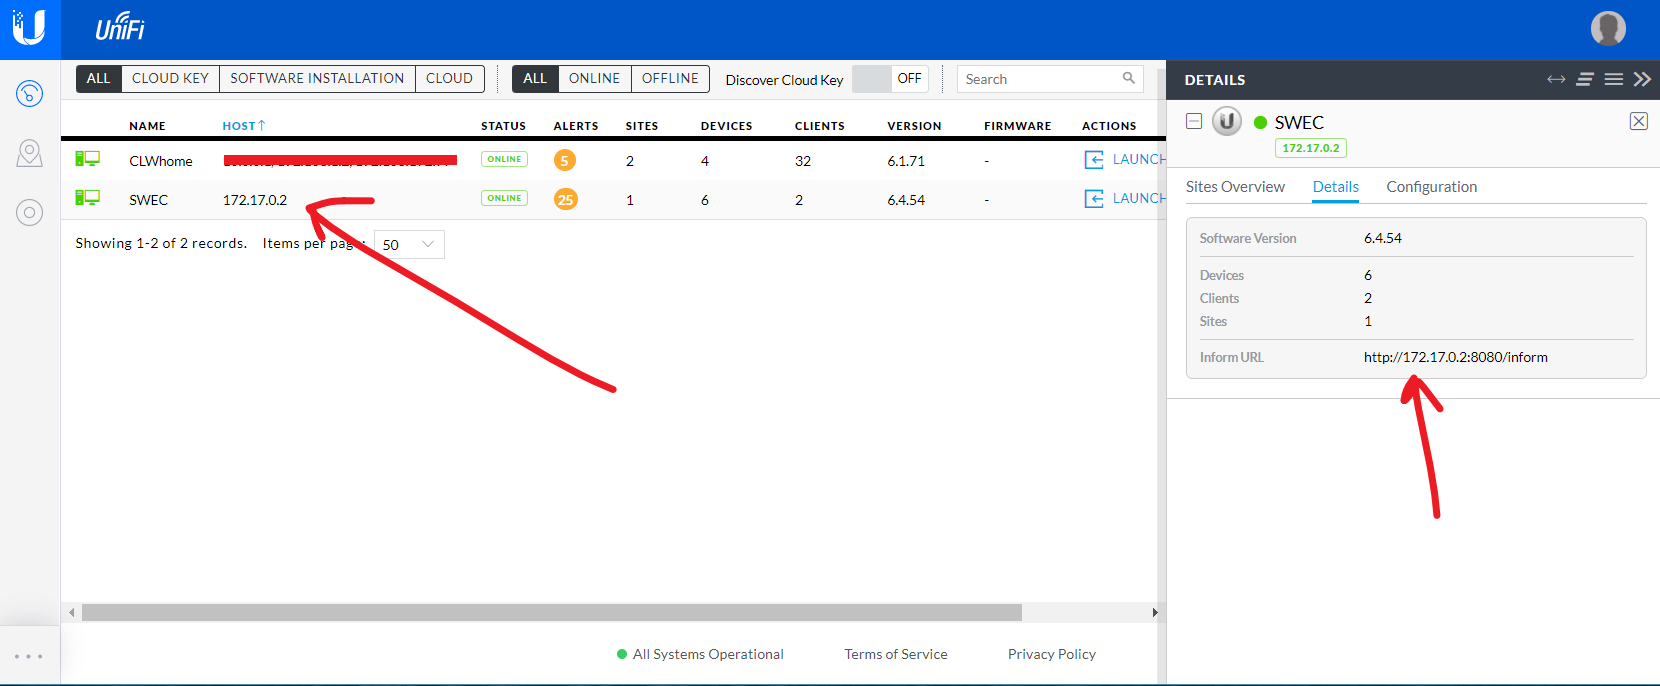The width and height of the screenshot is (1660, 686).
Task: Click the UniFi logo in top-left corner
Action: tap(30, 28)
